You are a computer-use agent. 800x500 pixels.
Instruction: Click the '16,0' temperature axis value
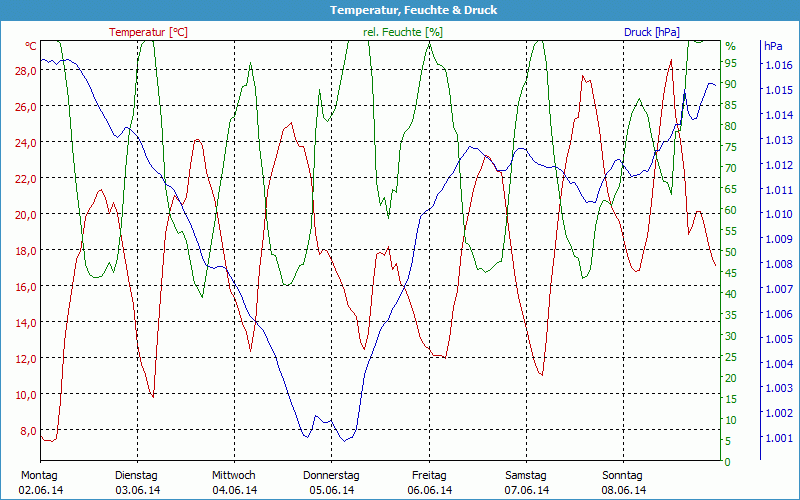[x=26, y=287]
